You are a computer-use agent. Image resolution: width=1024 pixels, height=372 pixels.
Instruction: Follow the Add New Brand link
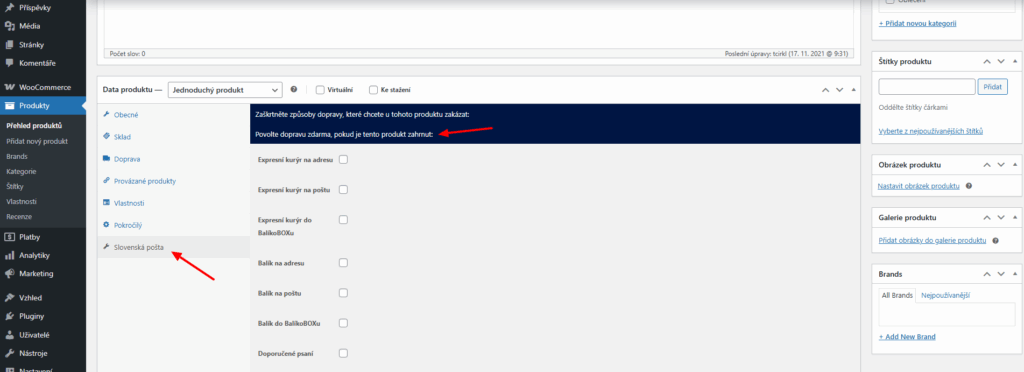[907, 337]
